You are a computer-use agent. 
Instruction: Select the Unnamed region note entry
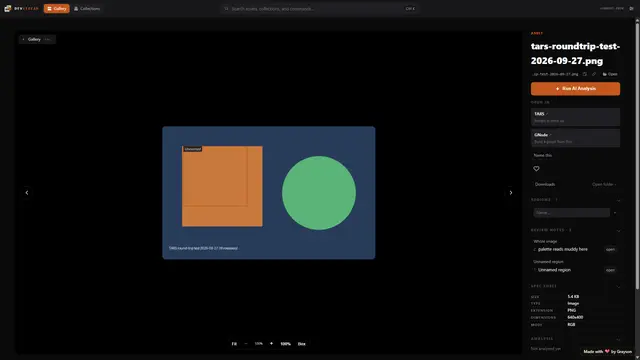click(554, 270)
